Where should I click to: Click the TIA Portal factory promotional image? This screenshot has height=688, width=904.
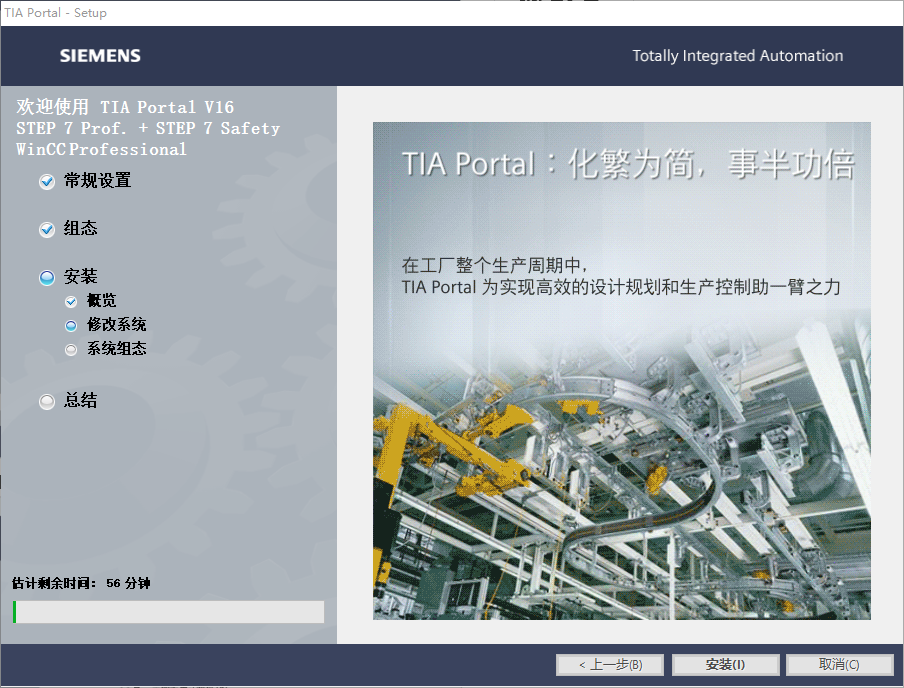pyautogui.click(x=622, y=371)
